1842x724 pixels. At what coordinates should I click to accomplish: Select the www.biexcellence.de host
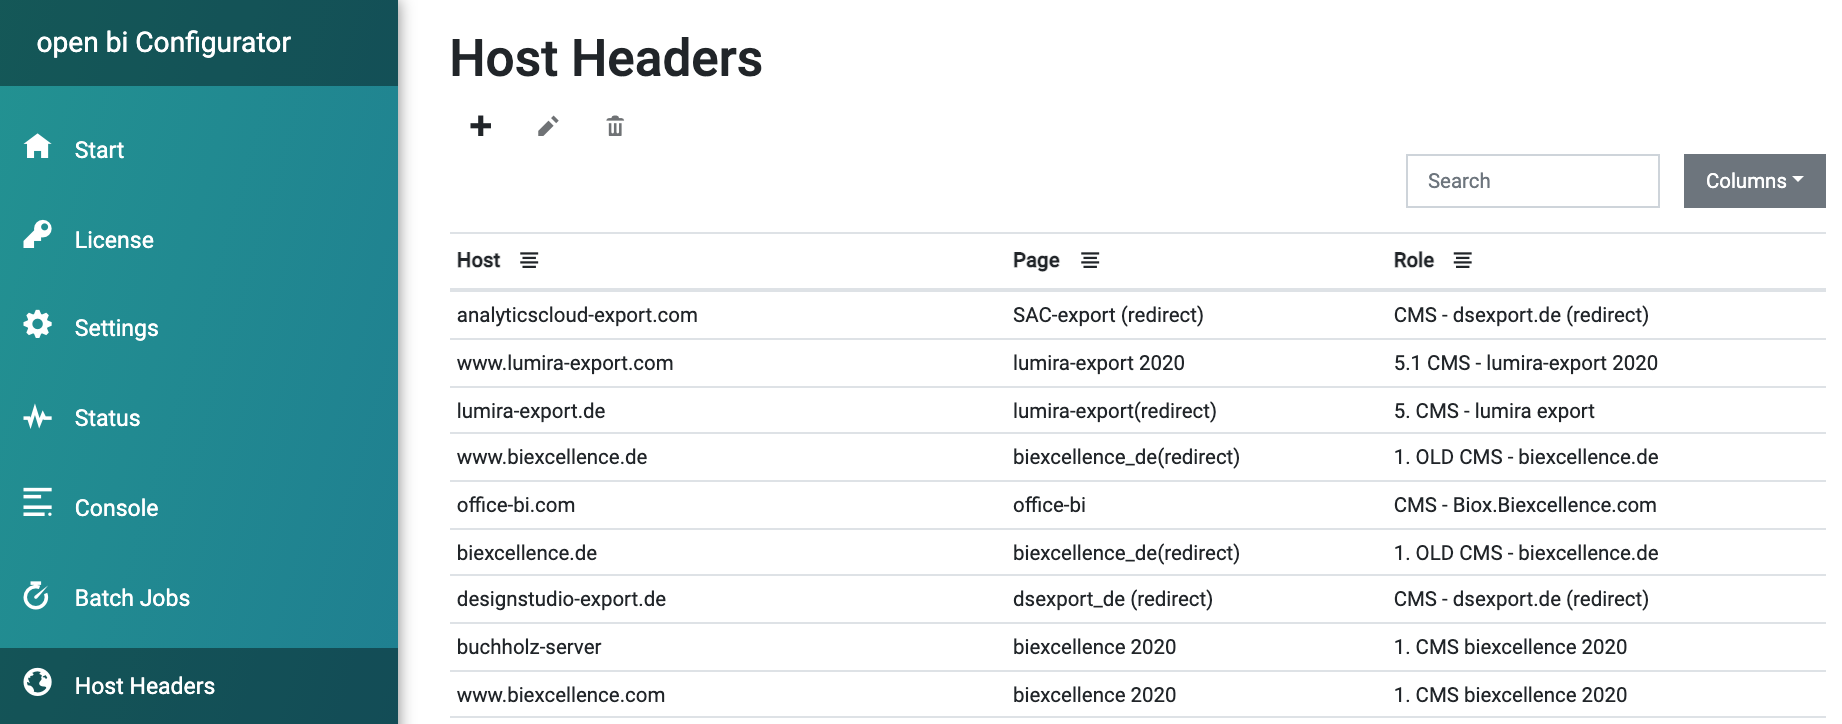pos(552,457)
